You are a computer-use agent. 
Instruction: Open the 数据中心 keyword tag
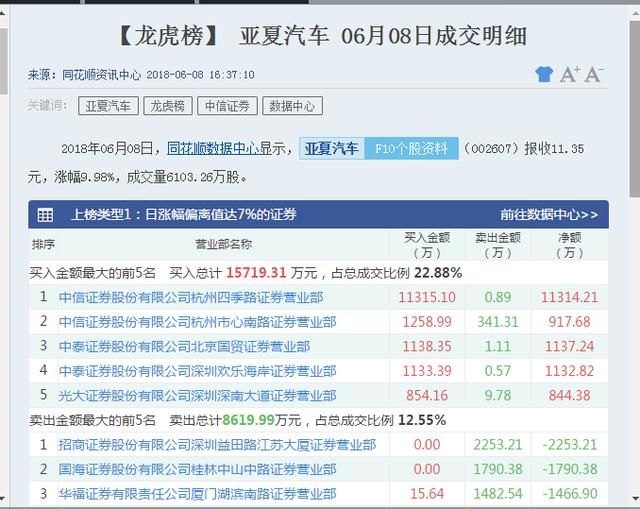(x=292, y=106)
